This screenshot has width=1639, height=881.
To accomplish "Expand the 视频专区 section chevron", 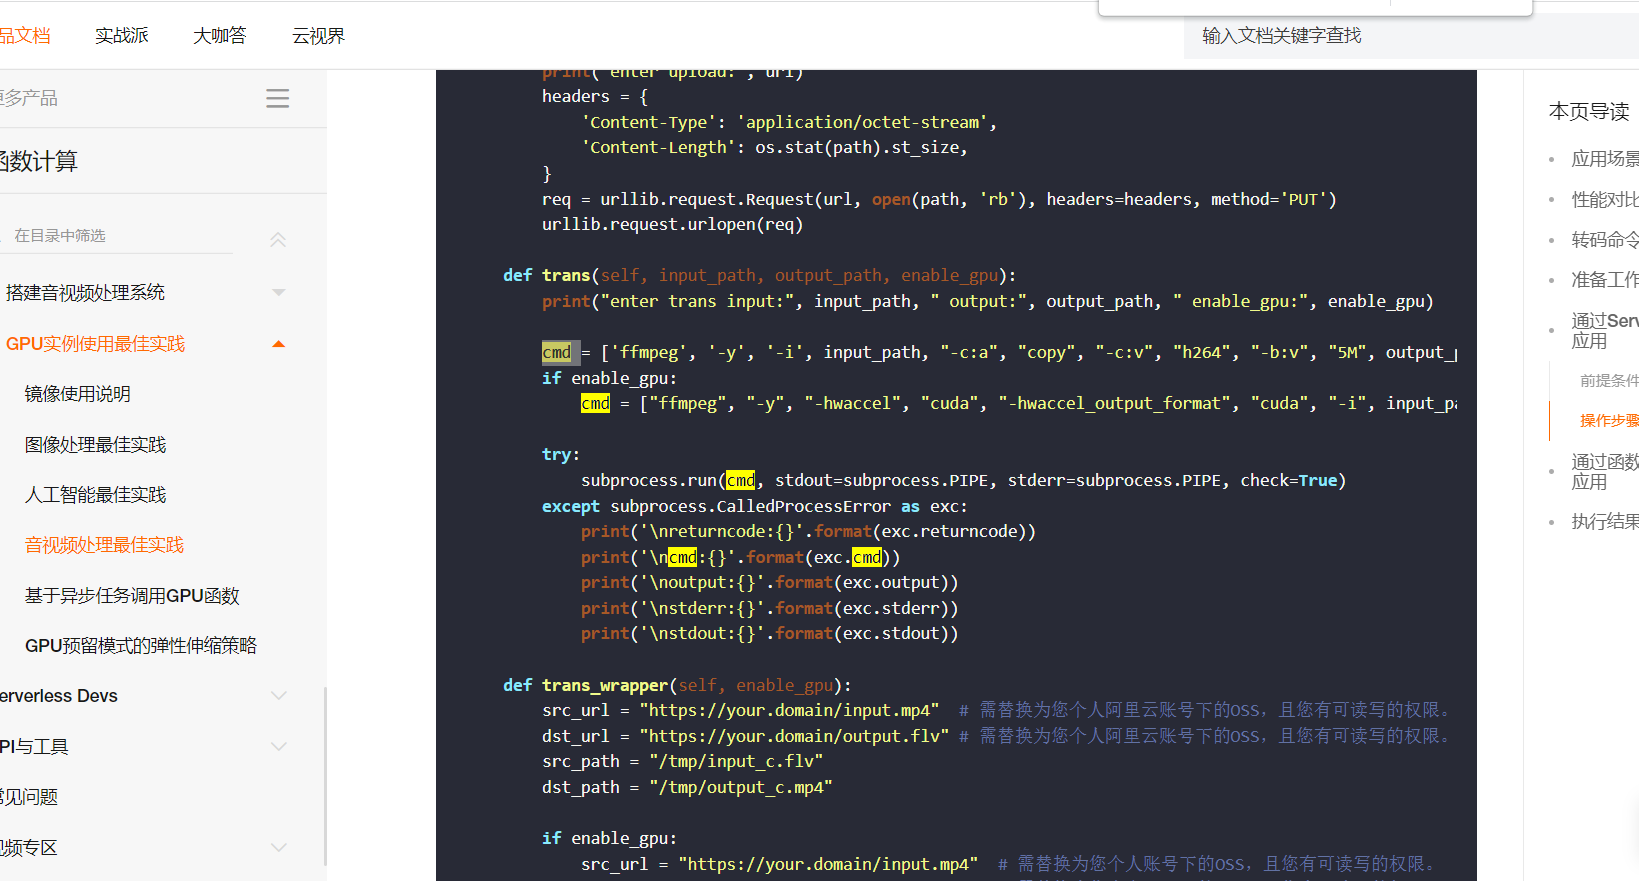I will pos(279,847).
